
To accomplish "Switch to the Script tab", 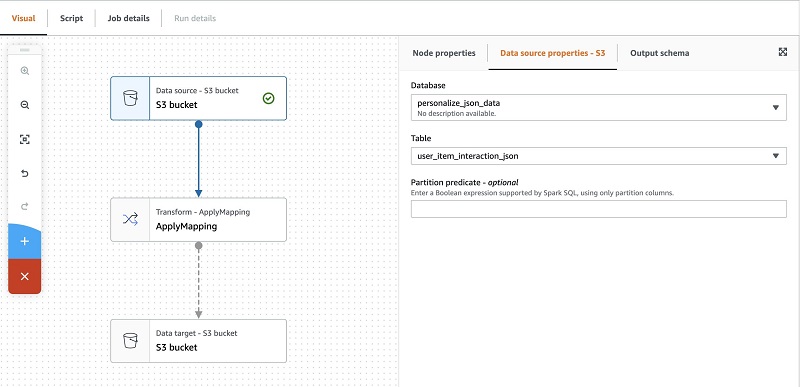I will pos(71,18).
